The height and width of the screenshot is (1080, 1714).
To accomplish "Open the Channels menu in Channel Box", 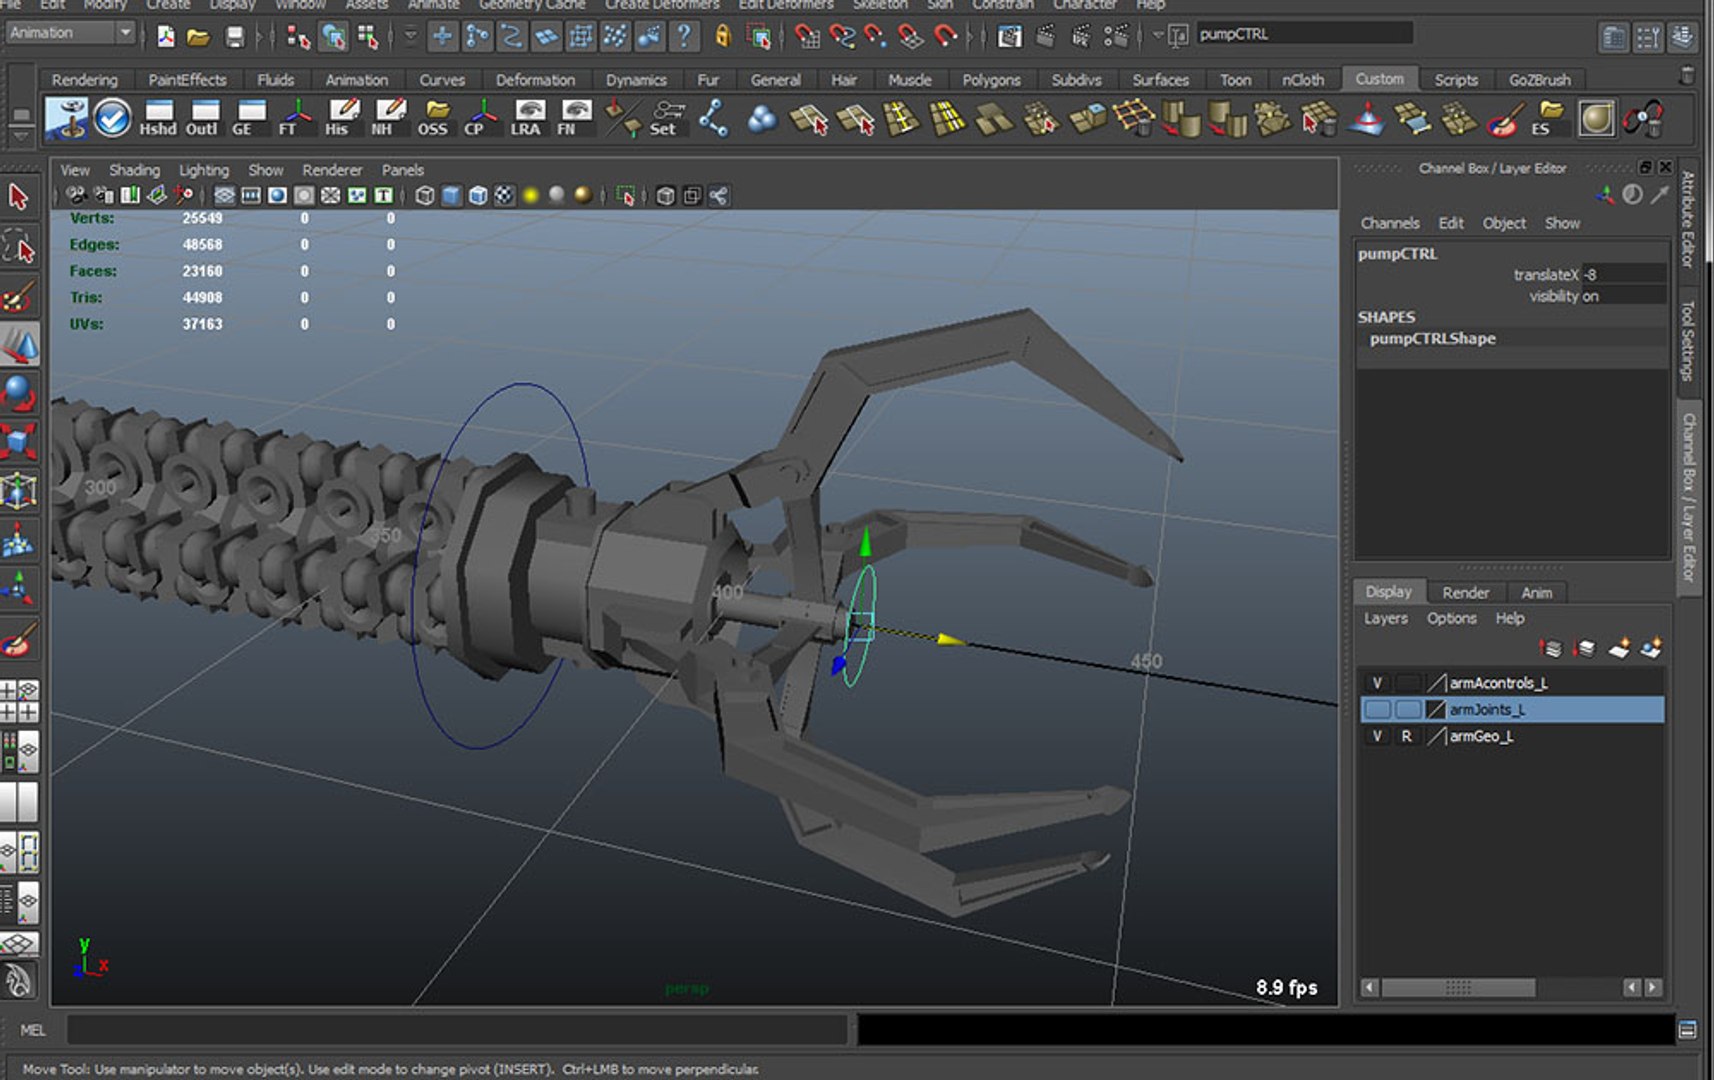I will 1390,223.
